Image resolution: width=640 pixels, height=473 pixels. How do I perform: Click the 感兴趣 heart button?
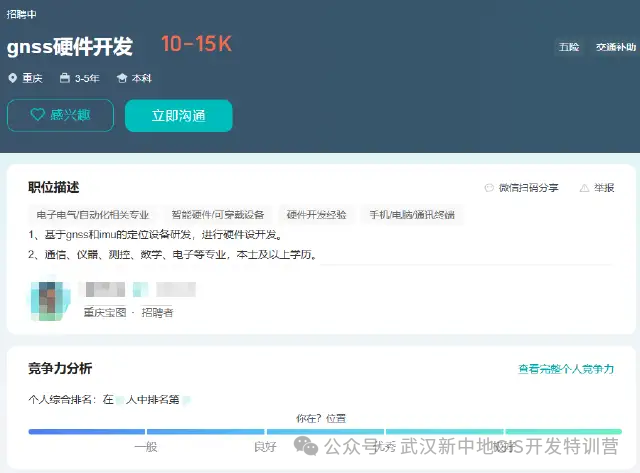coord(60,115)
